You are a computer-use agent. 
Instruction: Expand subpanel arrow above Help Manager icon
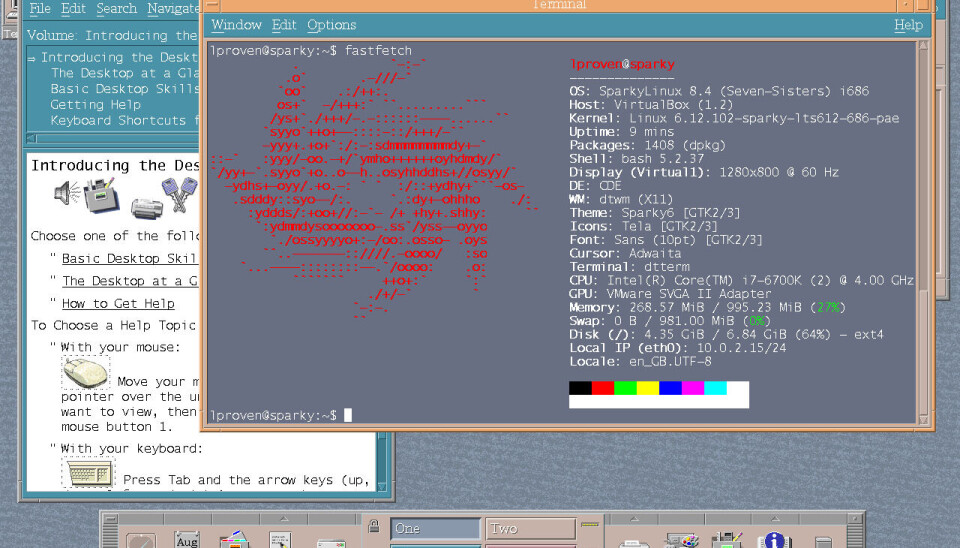(775, 519)
